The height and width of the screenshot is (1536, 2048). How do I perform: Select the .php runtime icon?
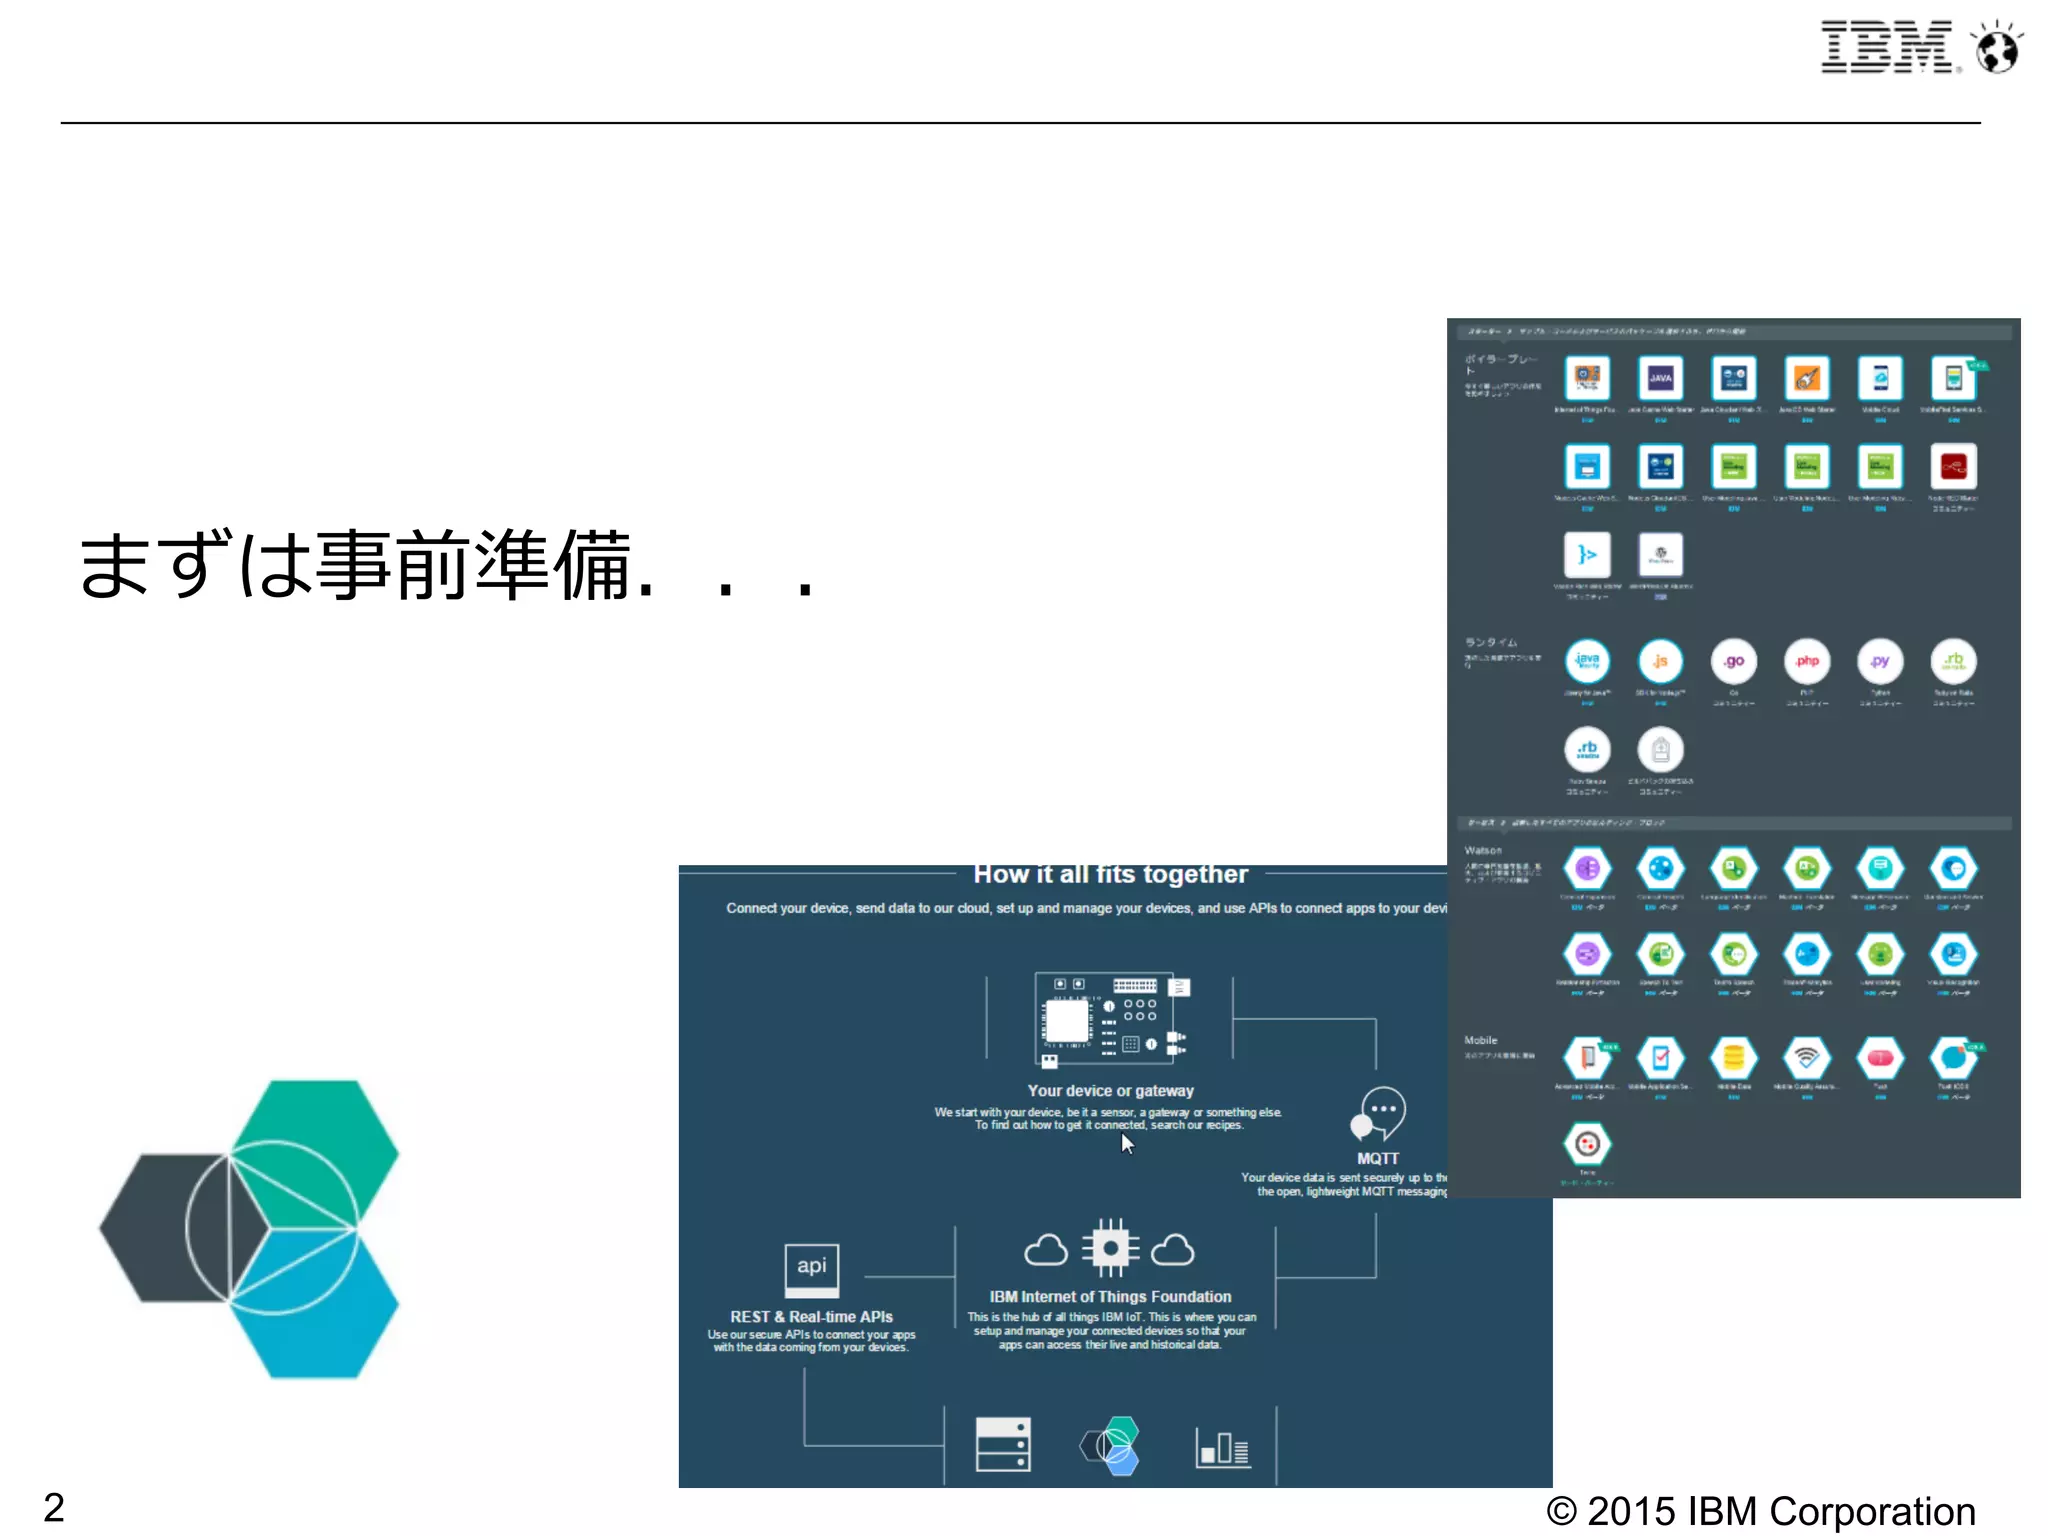coord(1807,661)
